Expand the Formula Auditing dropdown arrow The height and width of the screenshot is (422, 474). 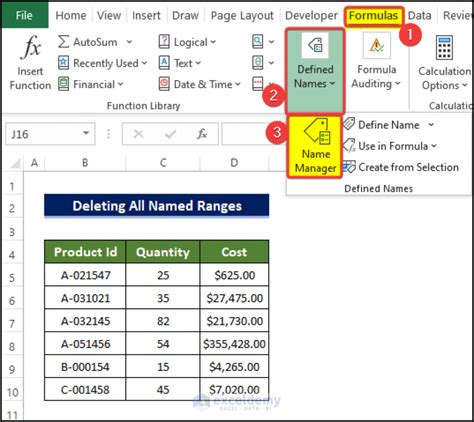pyautogui.click(x=397, y=84)
